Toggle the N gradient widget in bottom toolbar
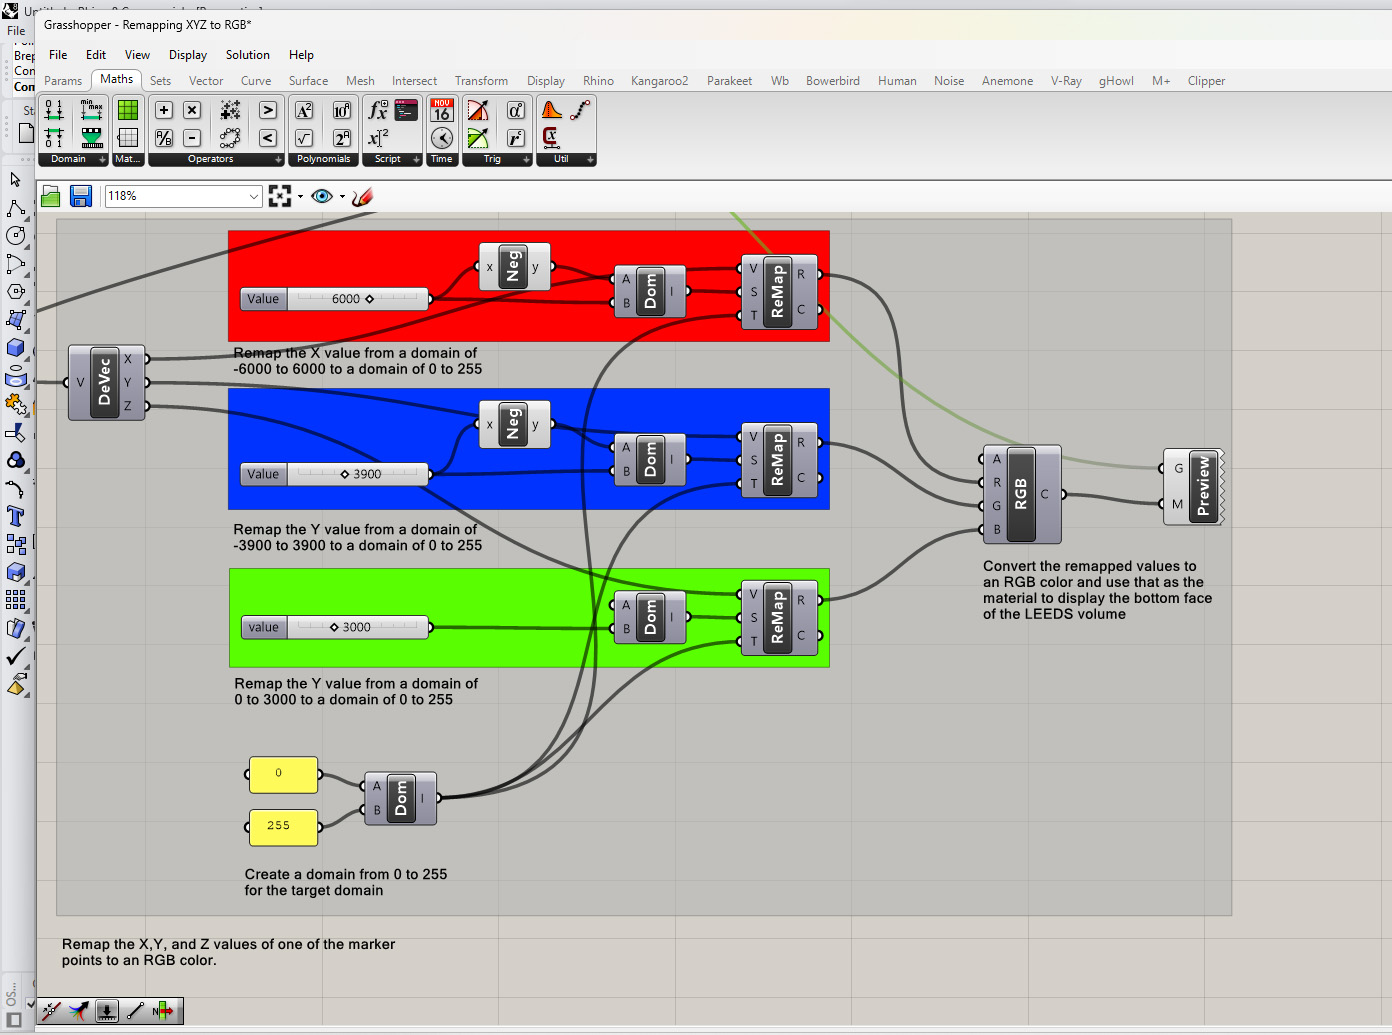The width and height of the screenshot is (1392, 1035). [x=162, y=1011]
